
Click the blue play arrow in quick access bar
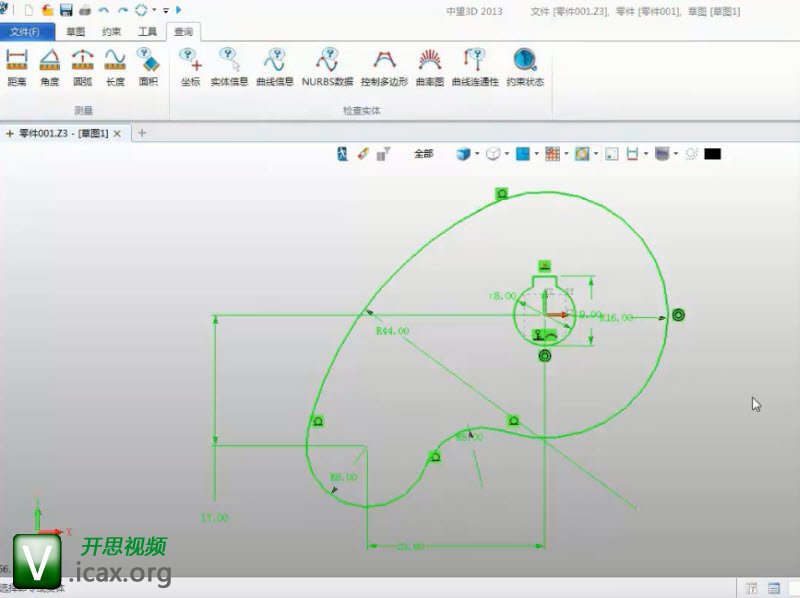pos(179,10)
